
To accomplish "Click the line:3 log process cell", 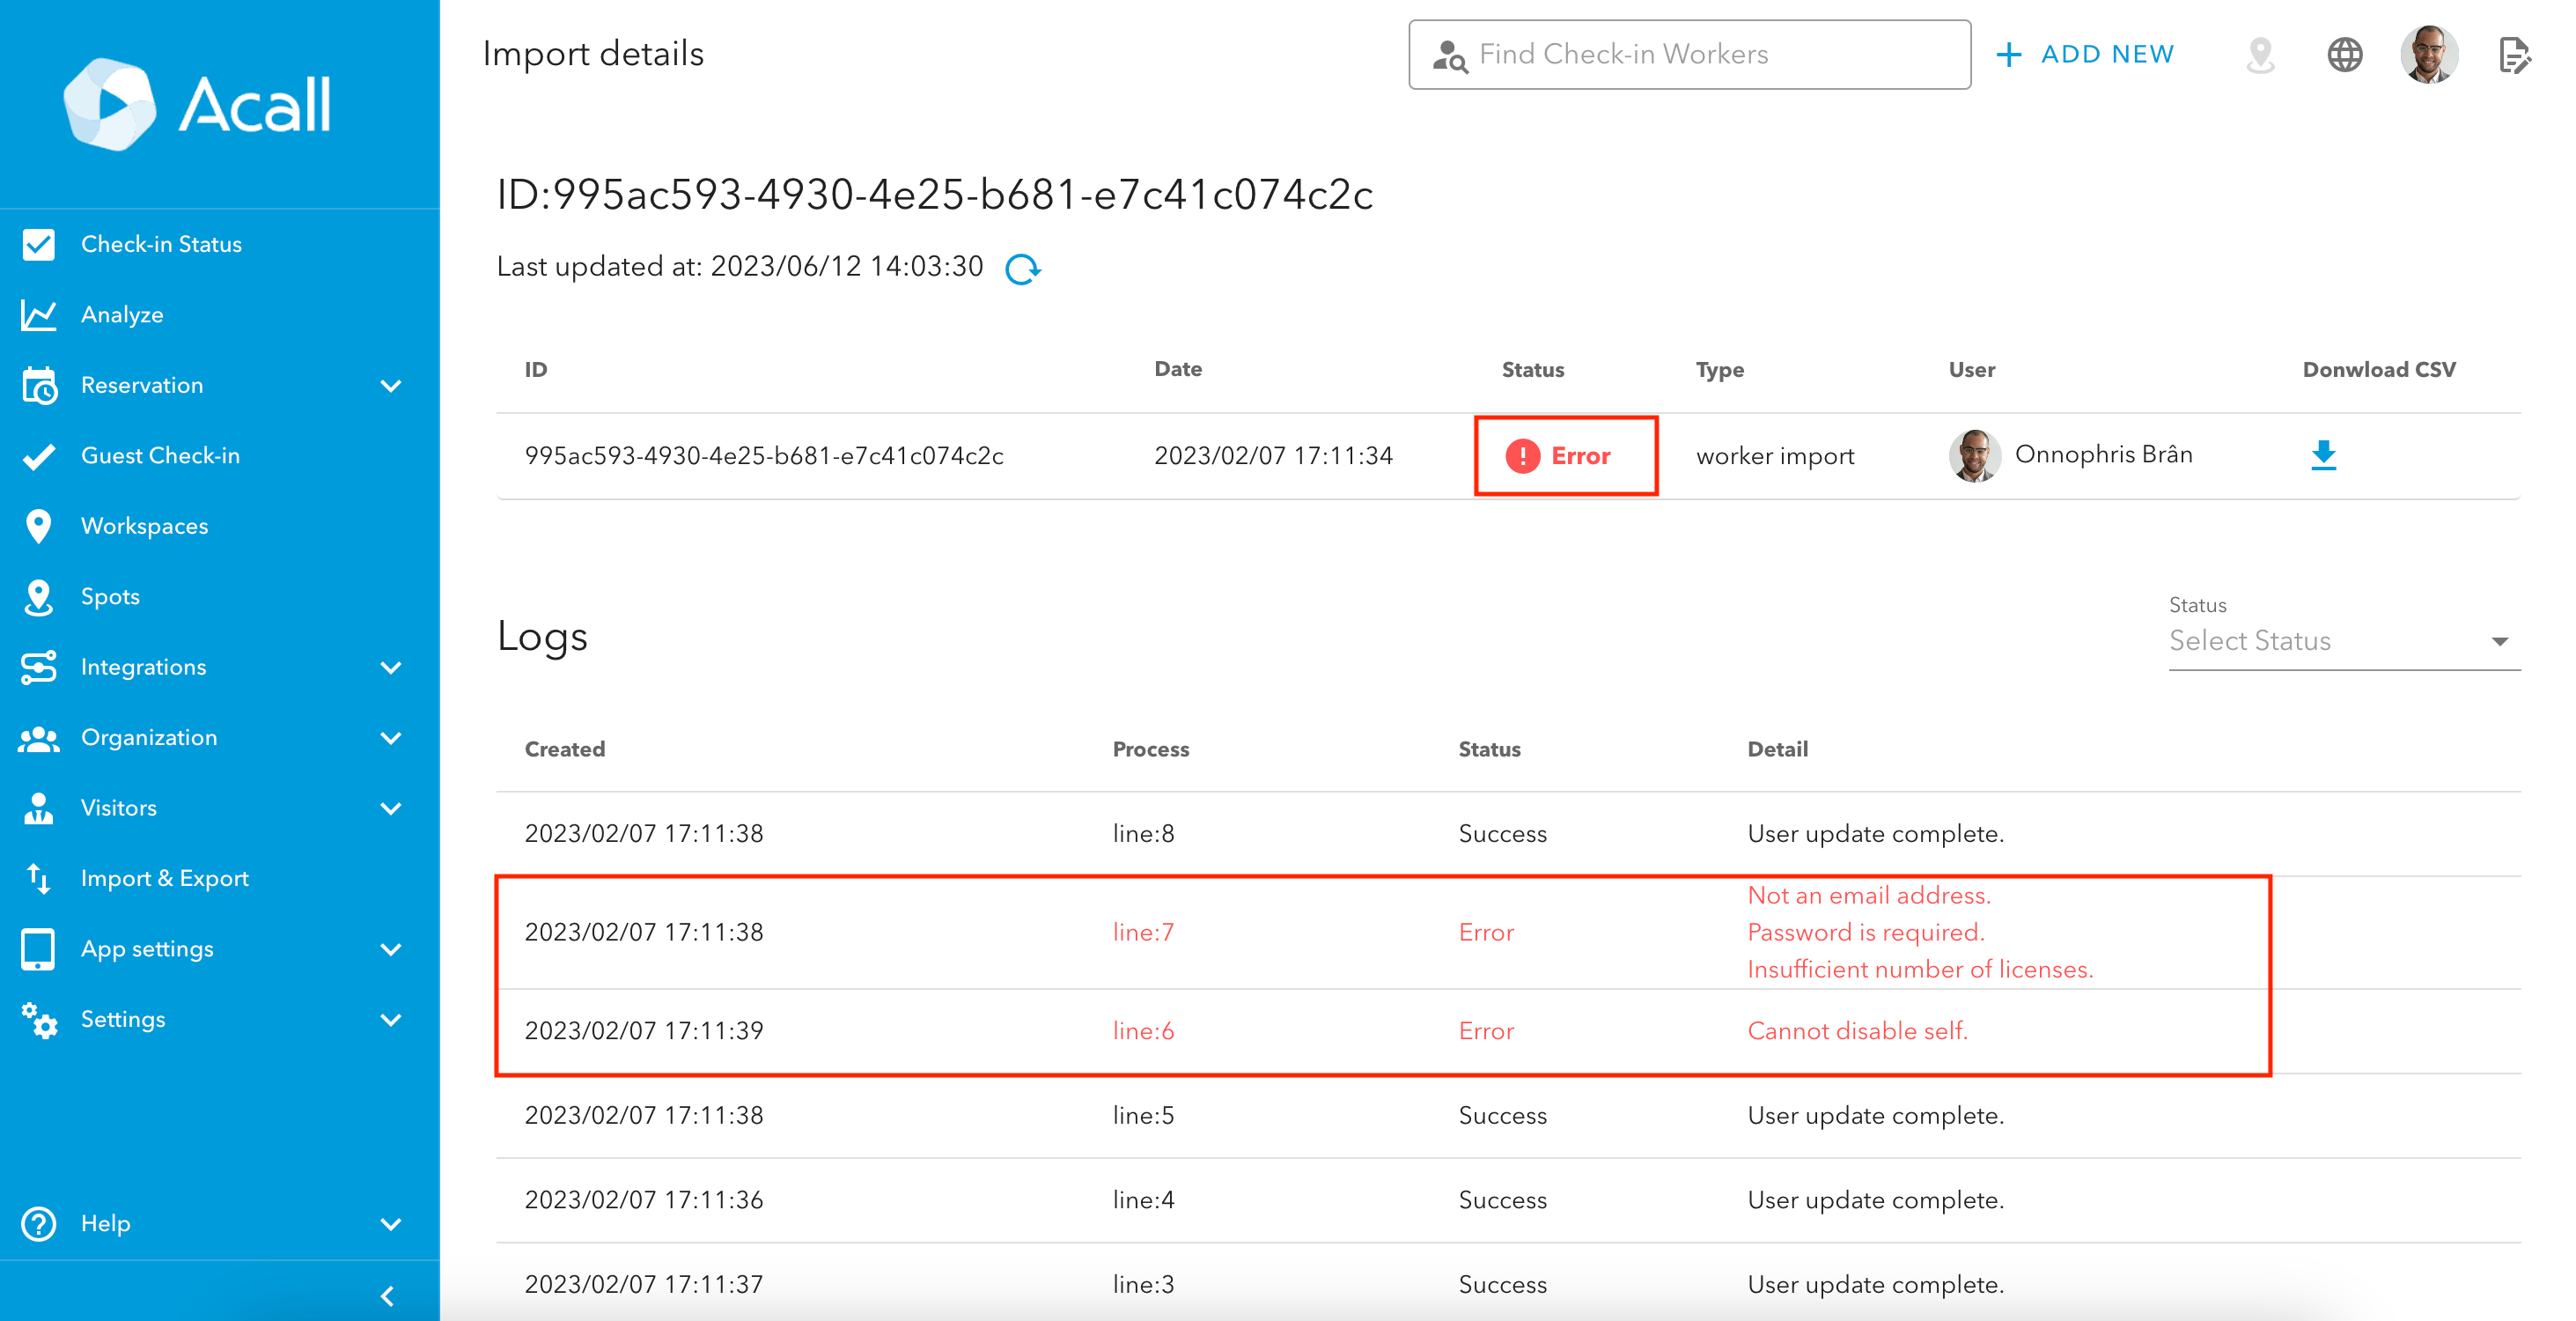I will pos(1143,1285).
